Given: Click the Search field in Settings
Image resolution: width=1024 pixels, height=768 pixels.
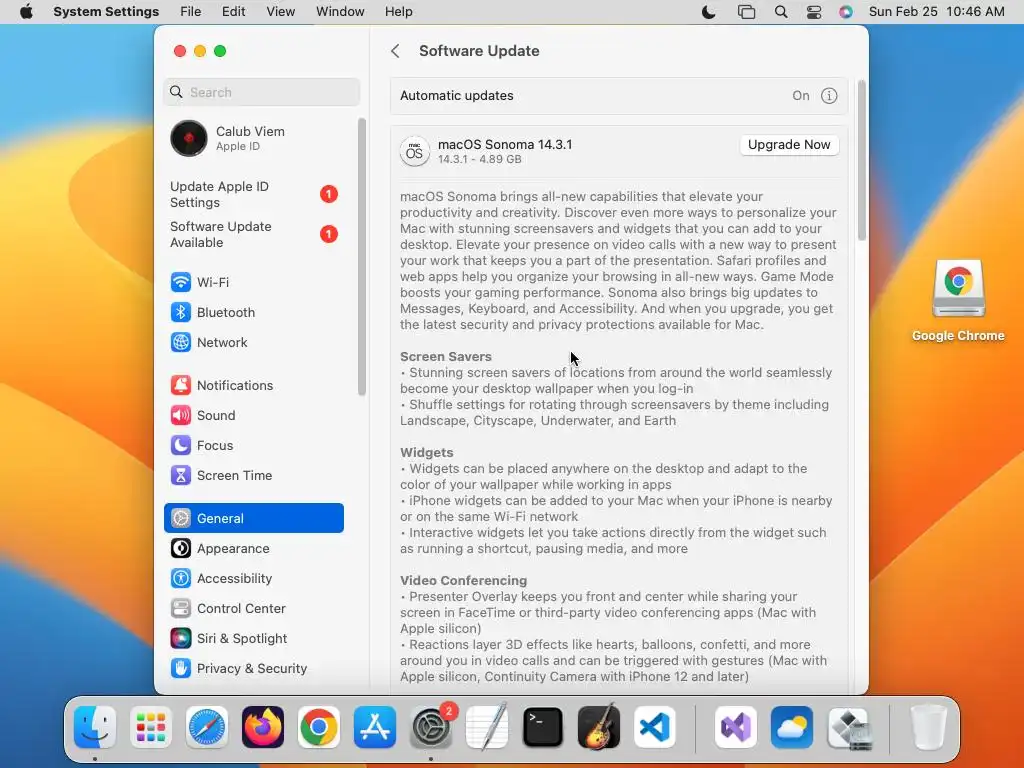Looking at the screenshot, I should [261, 92].
